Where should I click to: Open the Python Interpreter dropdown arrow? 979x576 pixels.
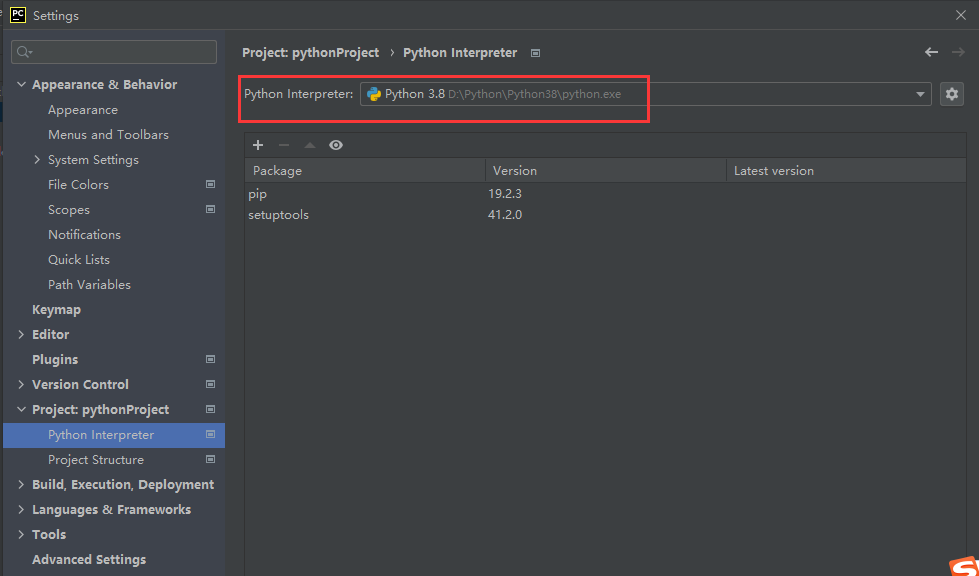coord(920,94)
